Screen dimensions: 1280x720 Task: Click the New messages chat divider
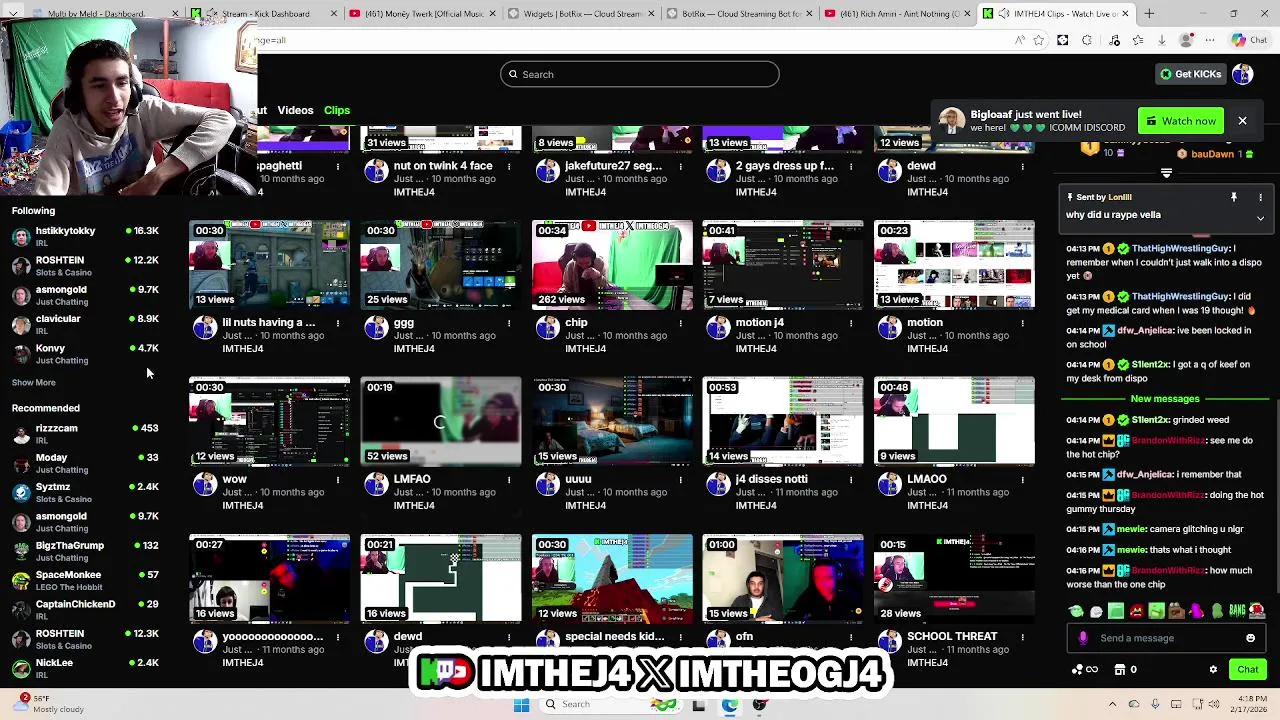coord(1165,399)
